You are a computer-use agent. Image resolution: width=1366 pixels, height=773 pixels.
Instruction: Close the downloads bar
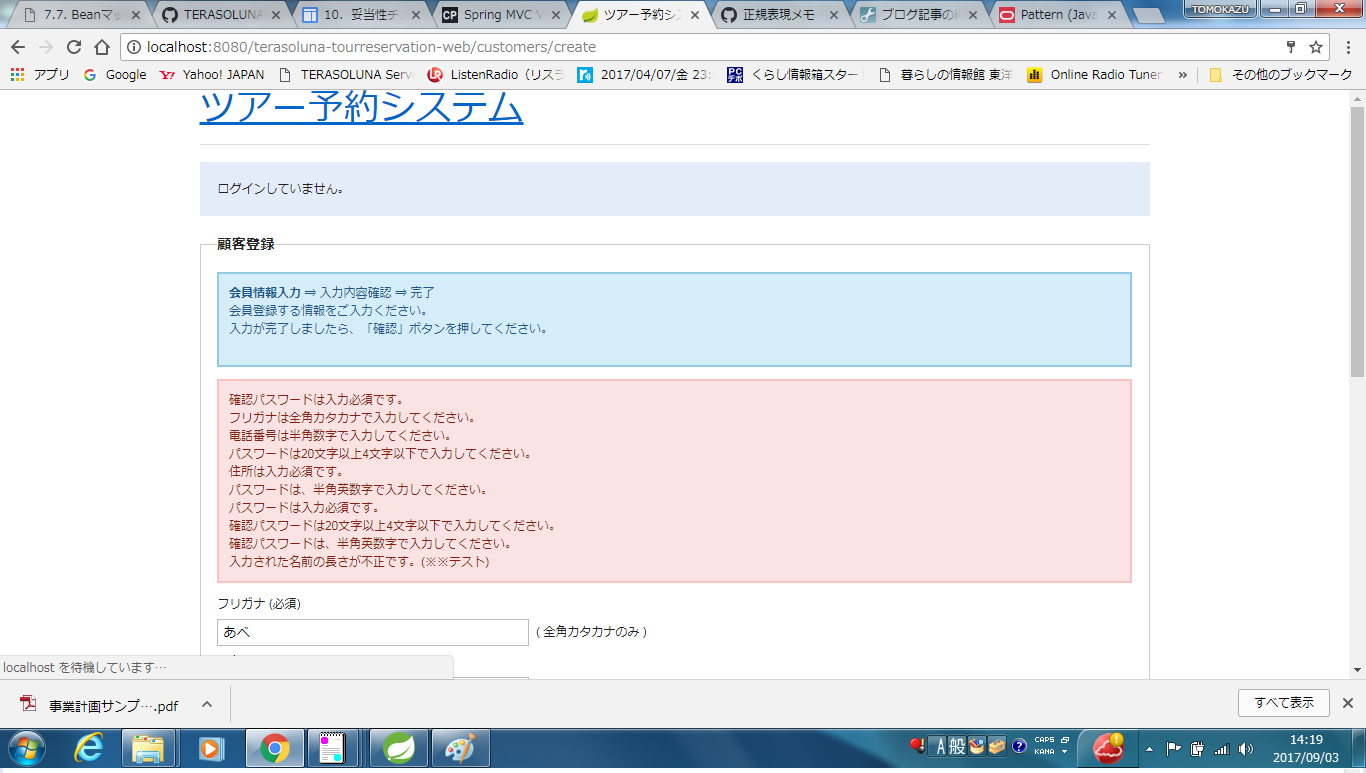pos(1347,703)
